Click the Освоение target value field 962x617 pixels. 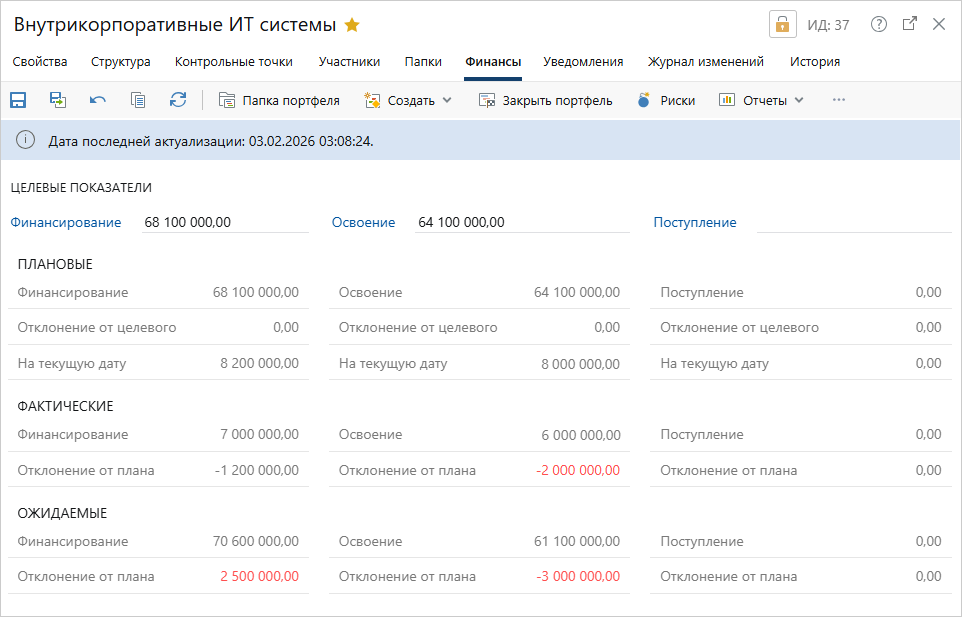click(x=521, y=223)
